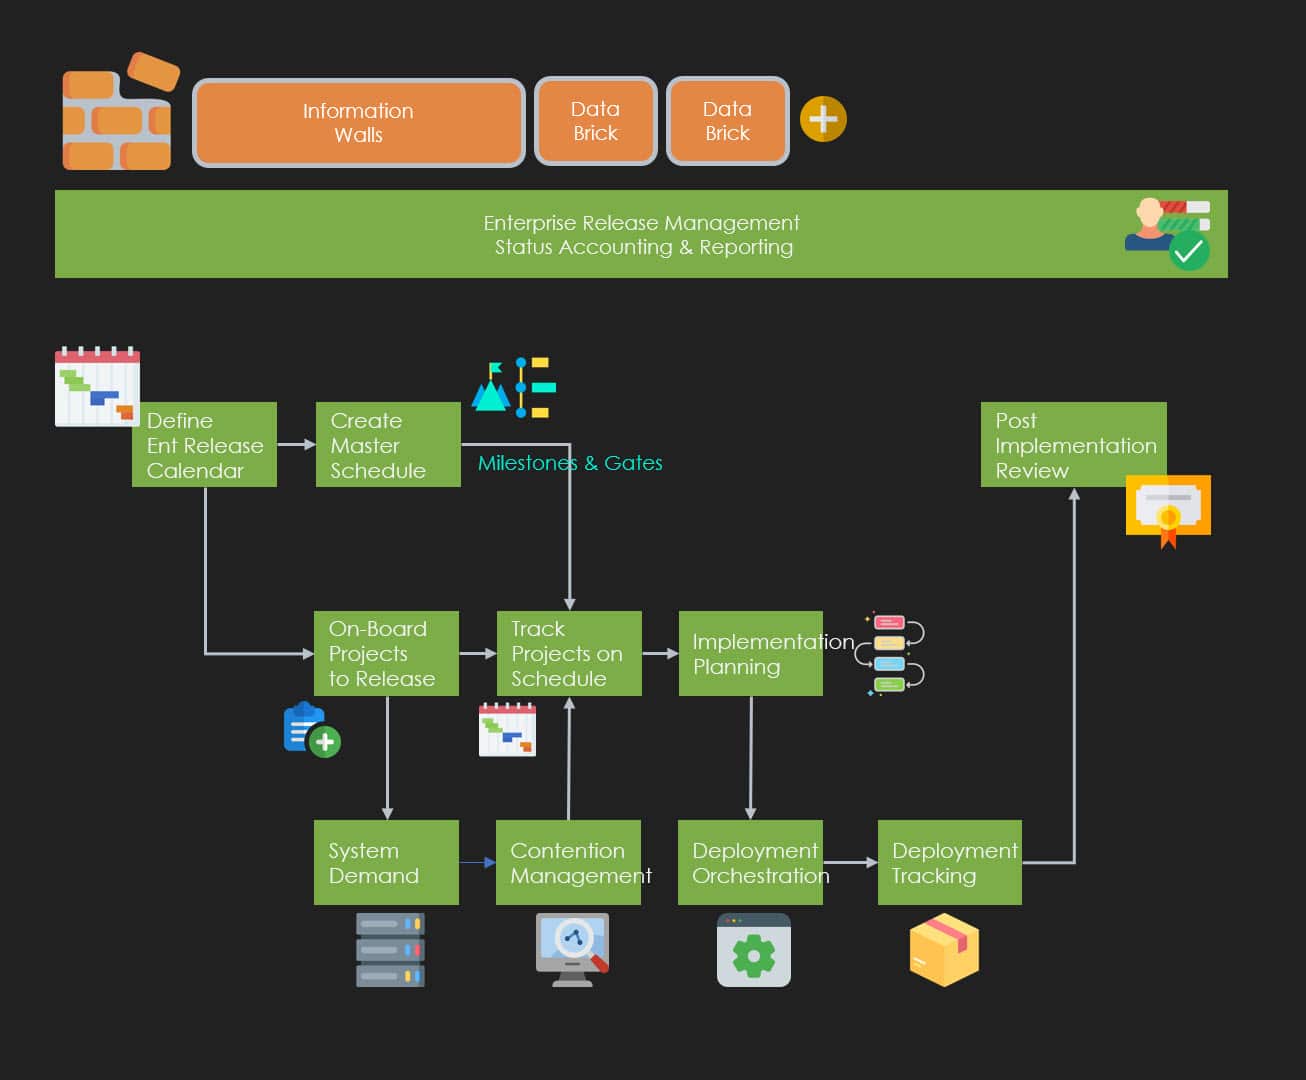Select the Contention Management box
The height and width of the screenshot is (1080, 1306).
point(568,862)
